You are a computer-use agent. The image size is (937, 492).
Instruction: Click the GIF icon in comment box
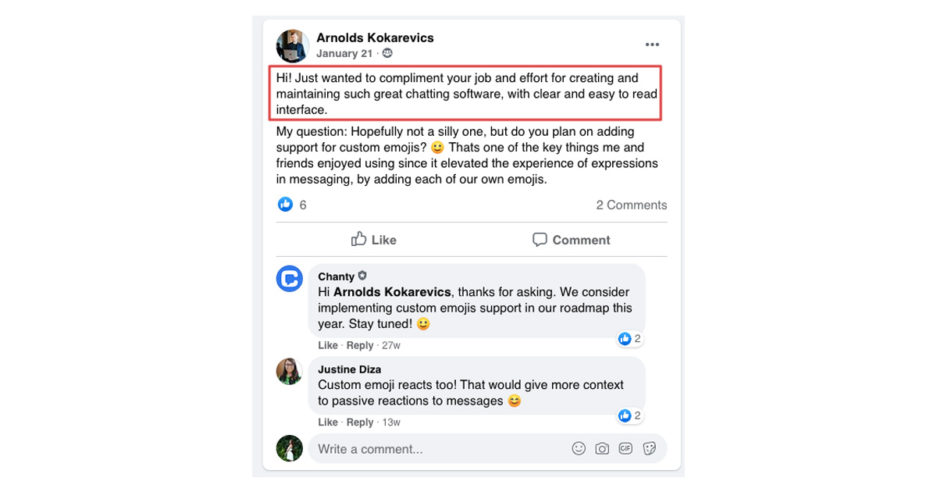tap(626, 449)
